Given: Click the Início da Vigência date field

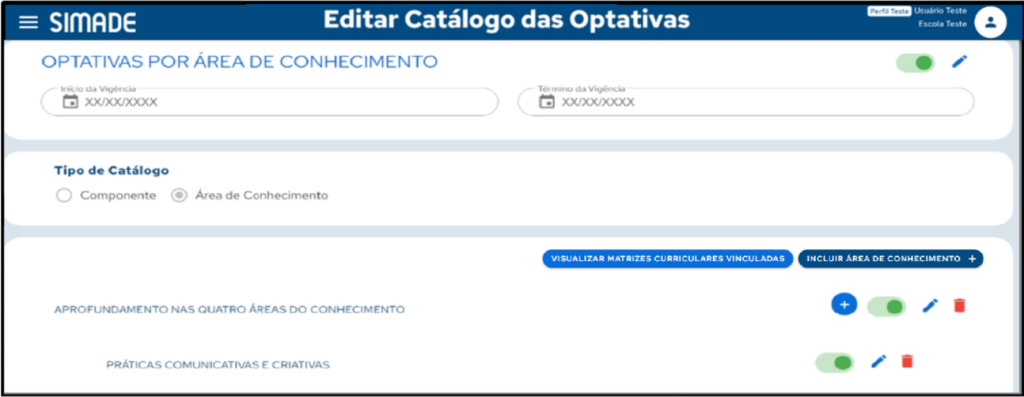Looking at the screenshot, I should 270,102.
